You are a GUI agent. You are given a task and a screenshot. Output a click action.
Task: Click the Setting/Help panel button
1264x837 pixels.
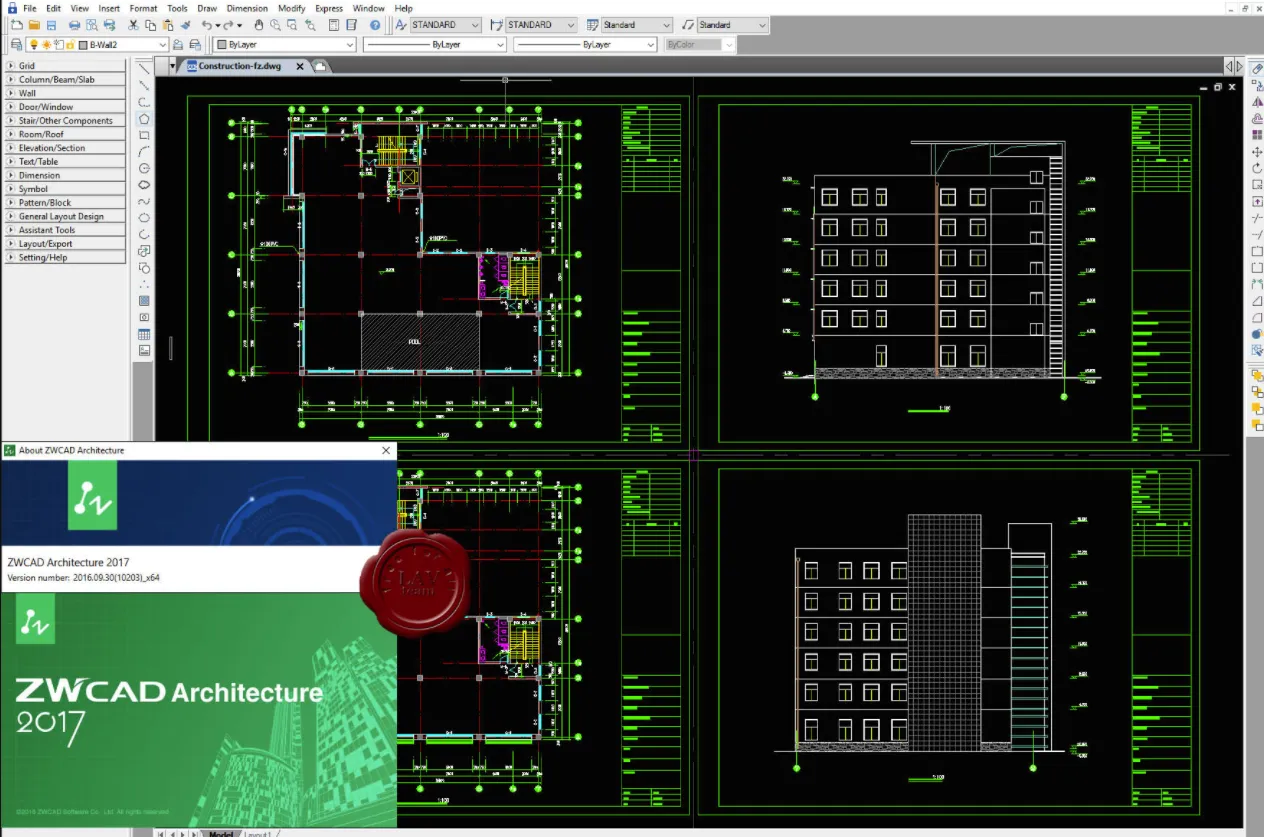66,257
